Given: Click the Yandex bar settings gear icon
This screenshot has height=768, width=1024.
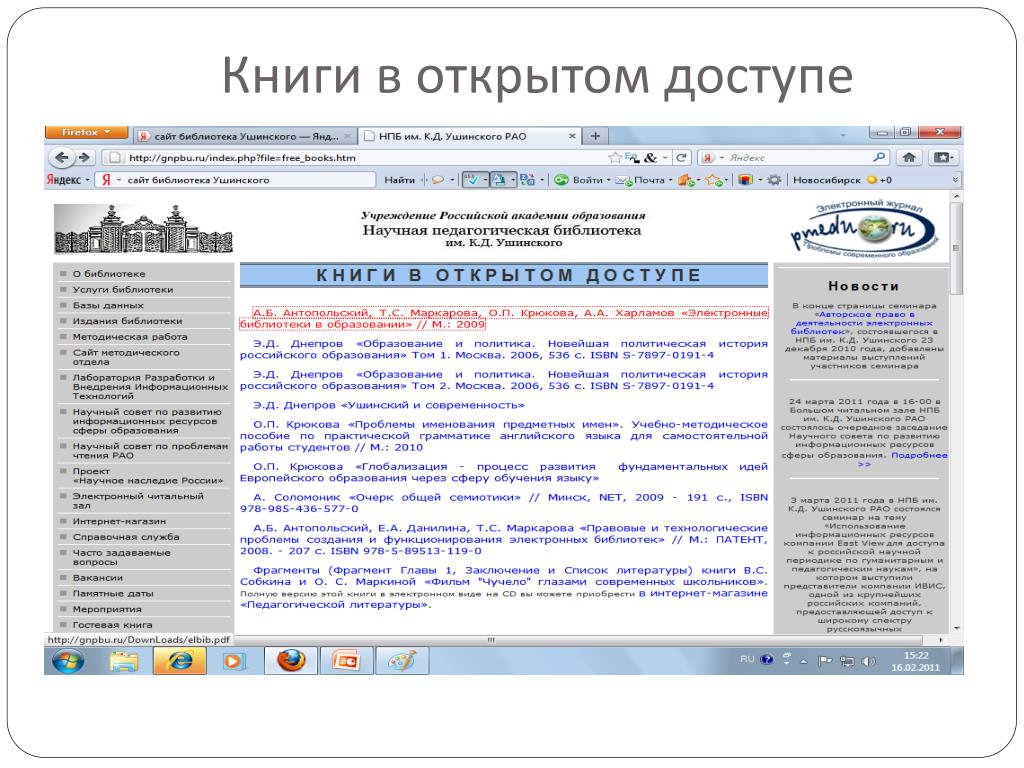Looking at the screenshot, I should [774, 180].
